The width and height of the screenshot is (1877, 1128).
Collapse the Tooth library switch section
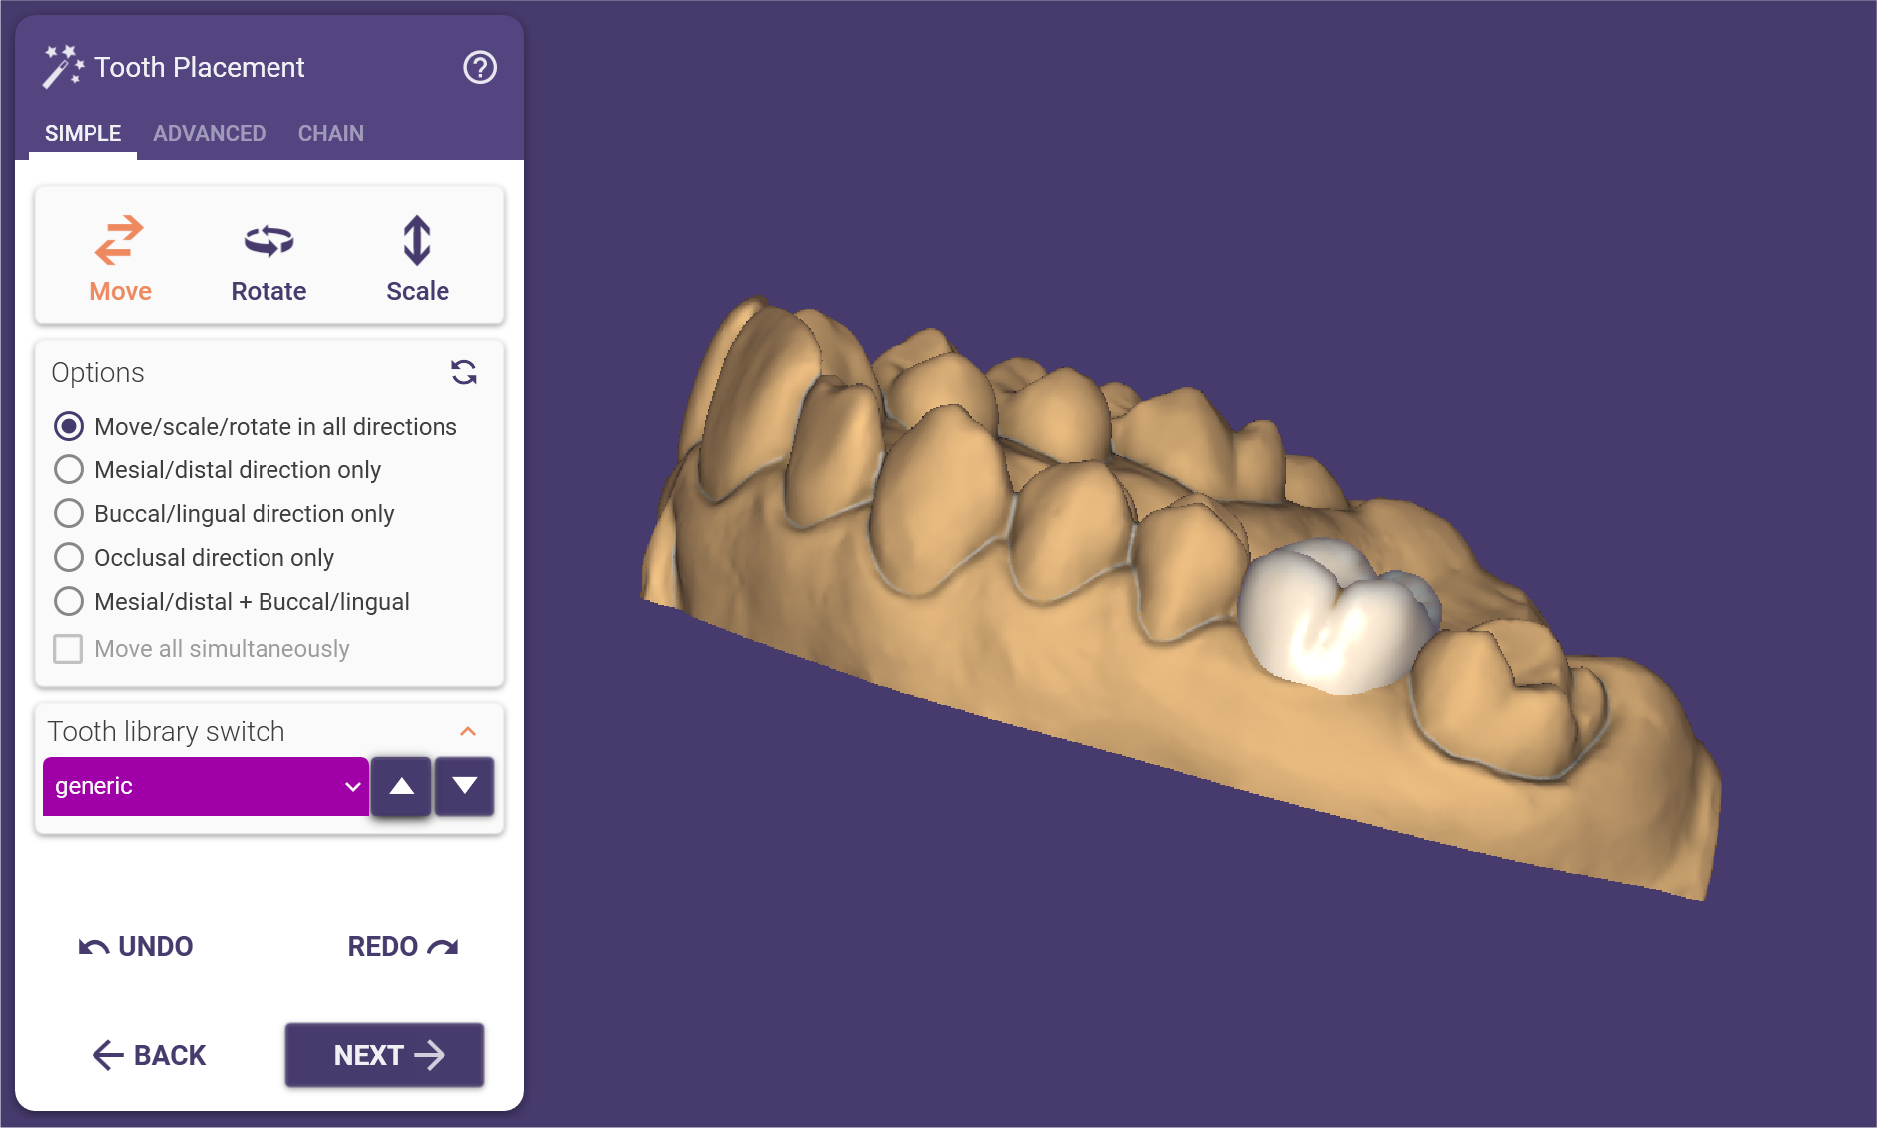point(468,731)
